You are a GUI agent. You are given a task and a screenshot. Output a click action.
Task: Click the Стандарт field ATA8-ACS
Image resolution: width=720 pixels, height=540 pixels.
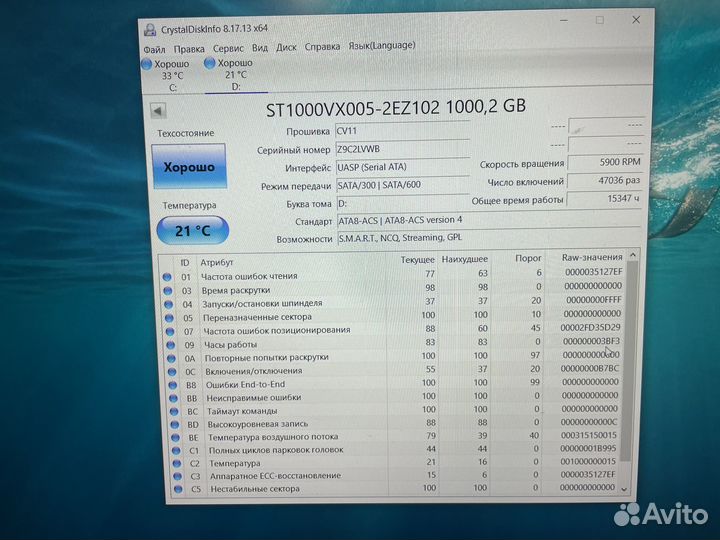(489, 220)
